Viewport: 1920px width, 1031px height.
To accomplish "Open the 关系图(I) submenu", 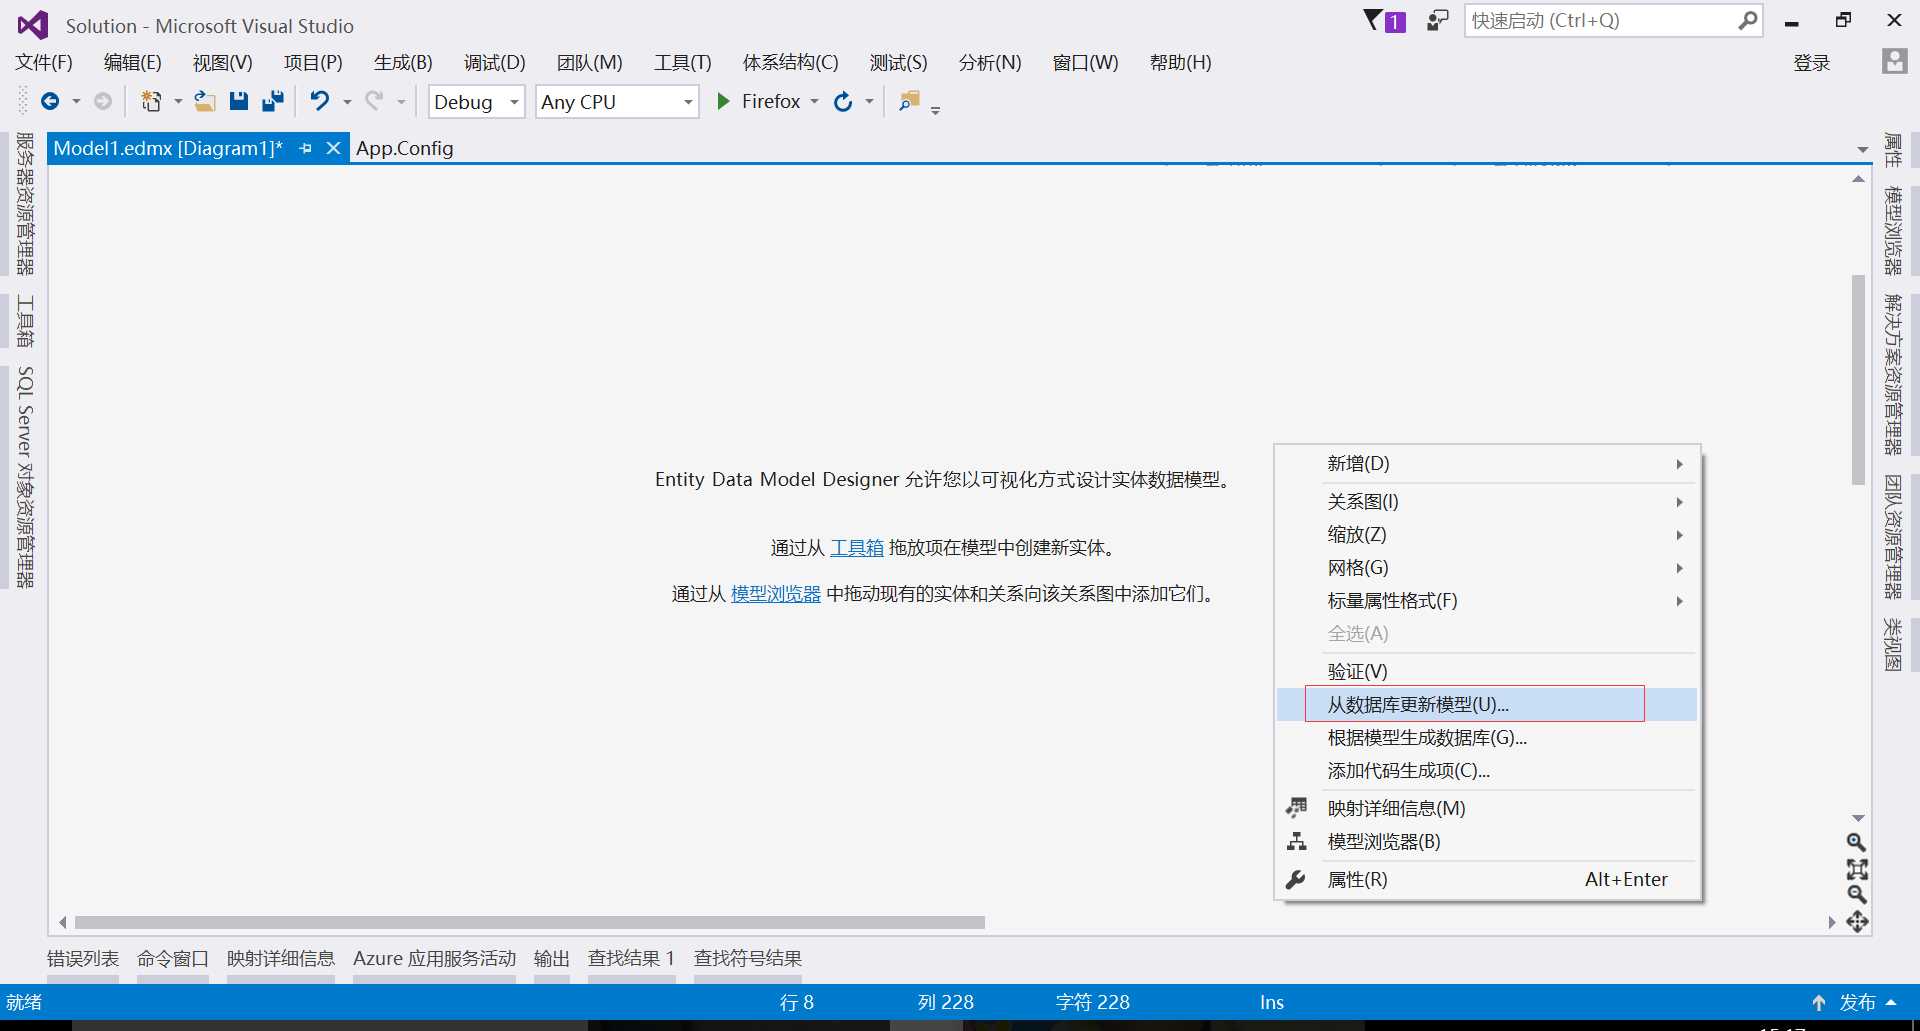I will [1487, 502].
